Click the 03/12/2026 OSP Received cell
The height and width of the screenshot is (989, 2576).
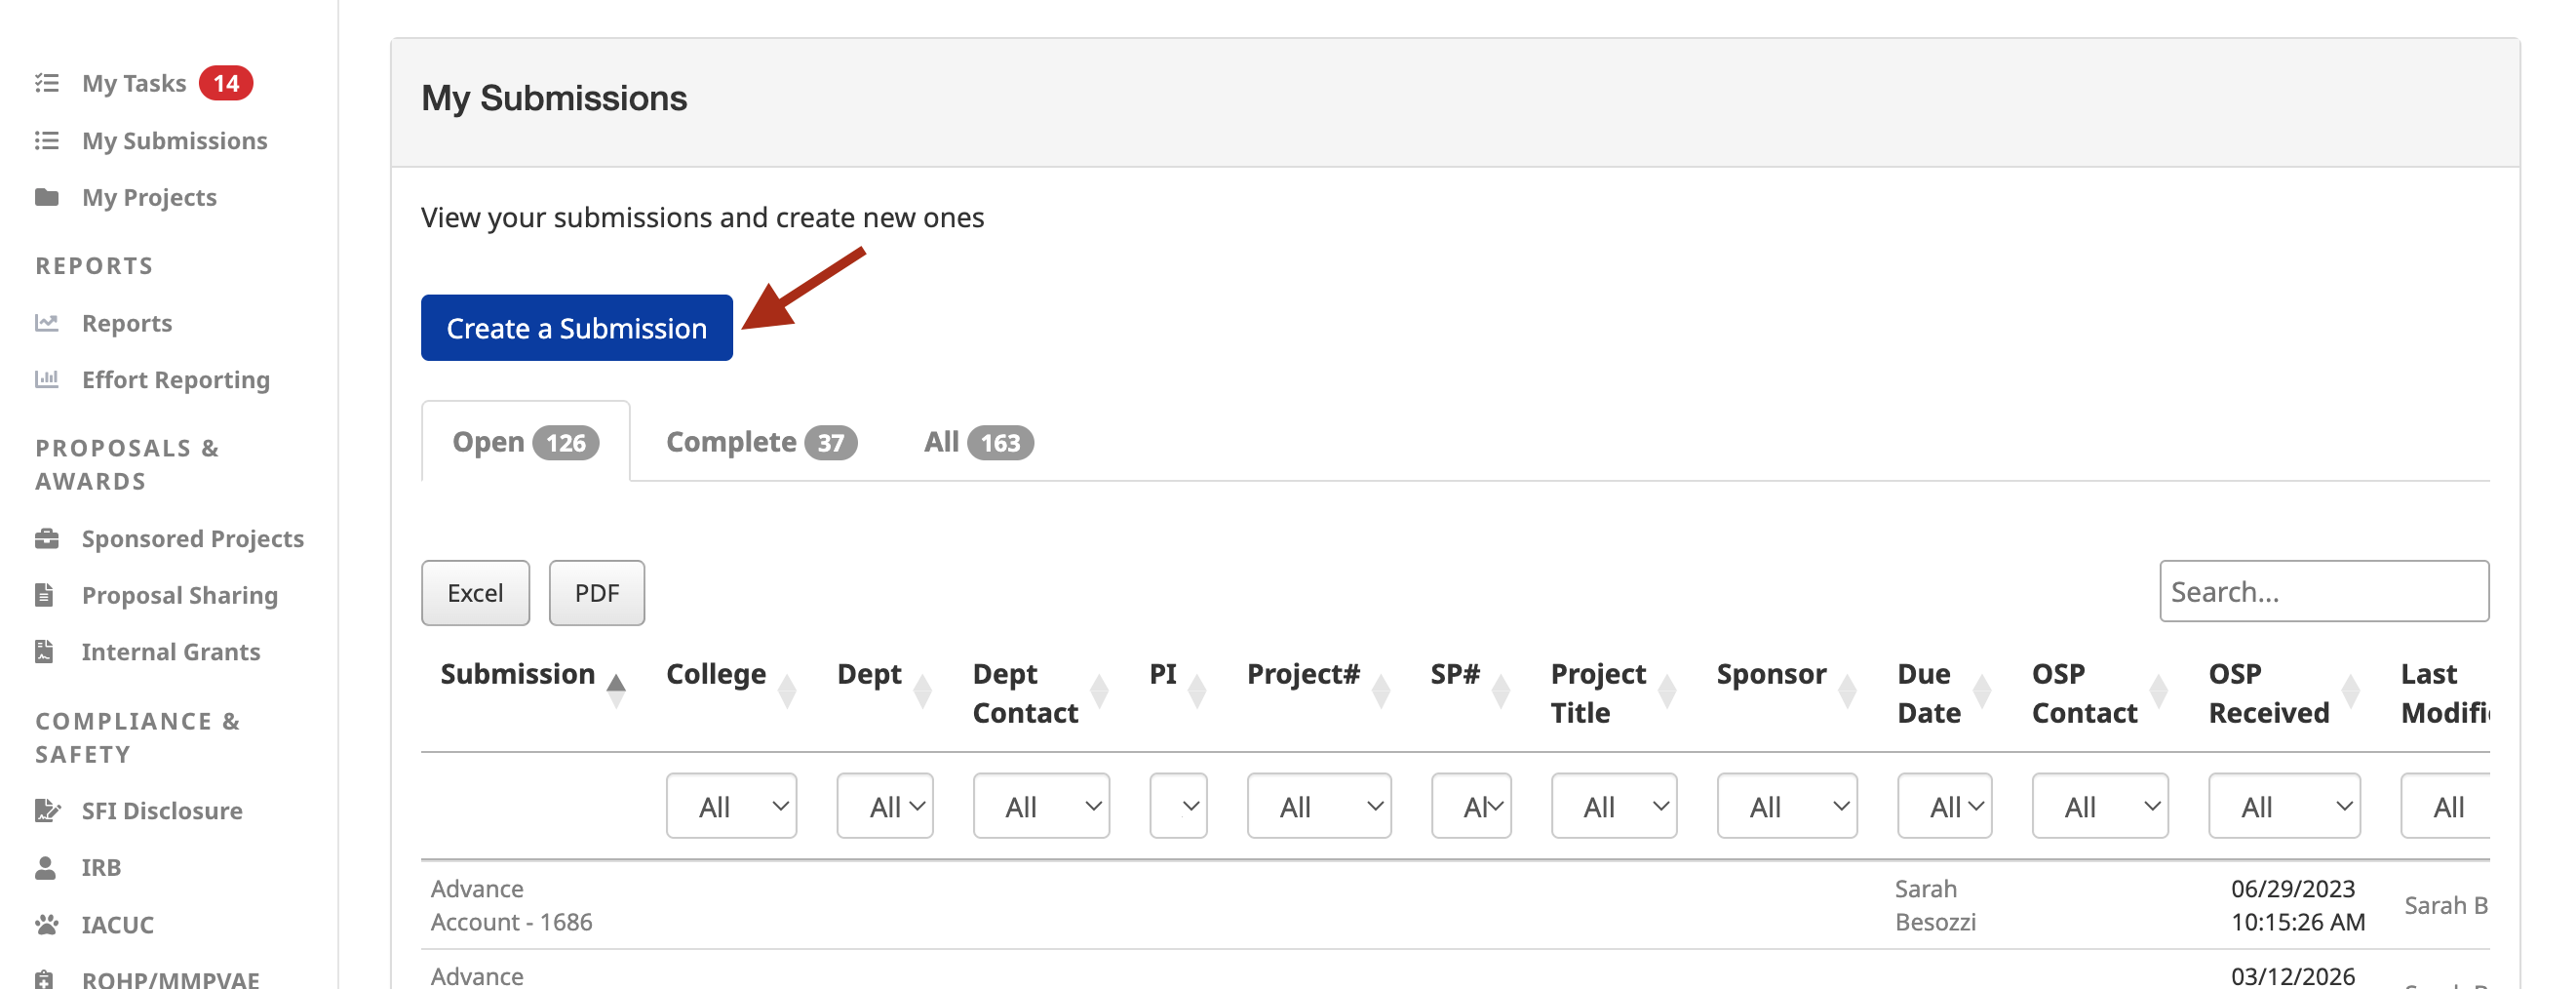click(2292, 975)
